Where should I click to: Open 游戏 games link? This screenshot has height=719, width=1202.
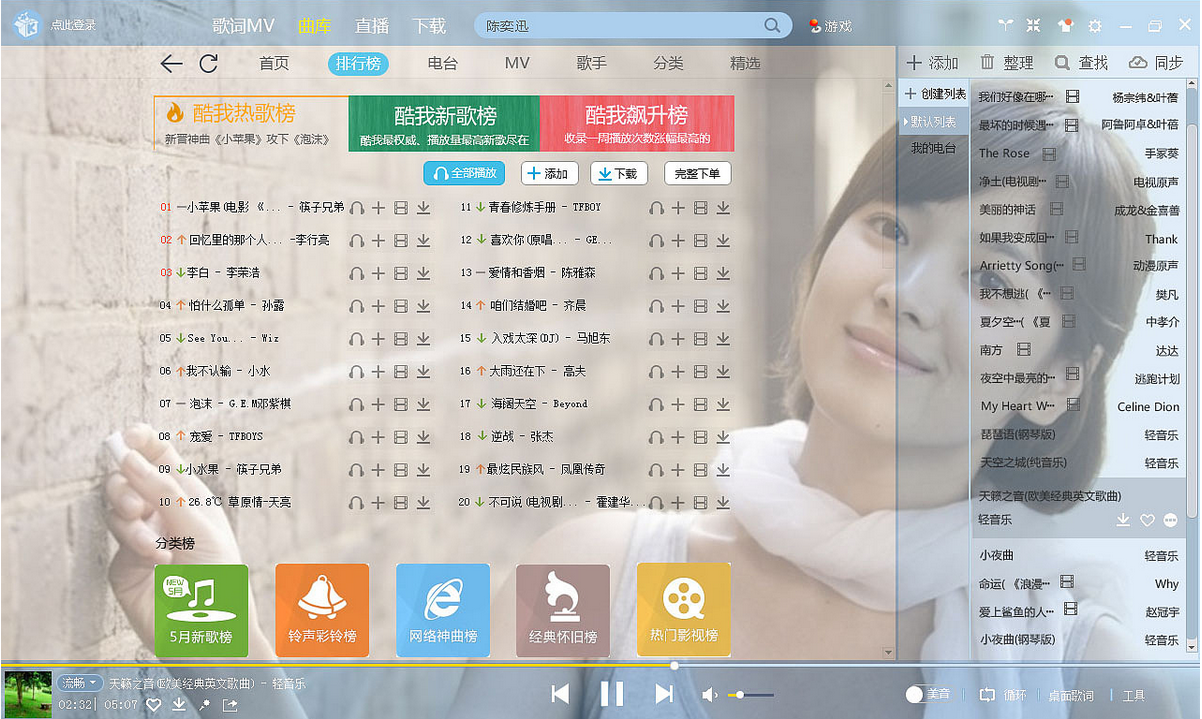tap(831, 26)
